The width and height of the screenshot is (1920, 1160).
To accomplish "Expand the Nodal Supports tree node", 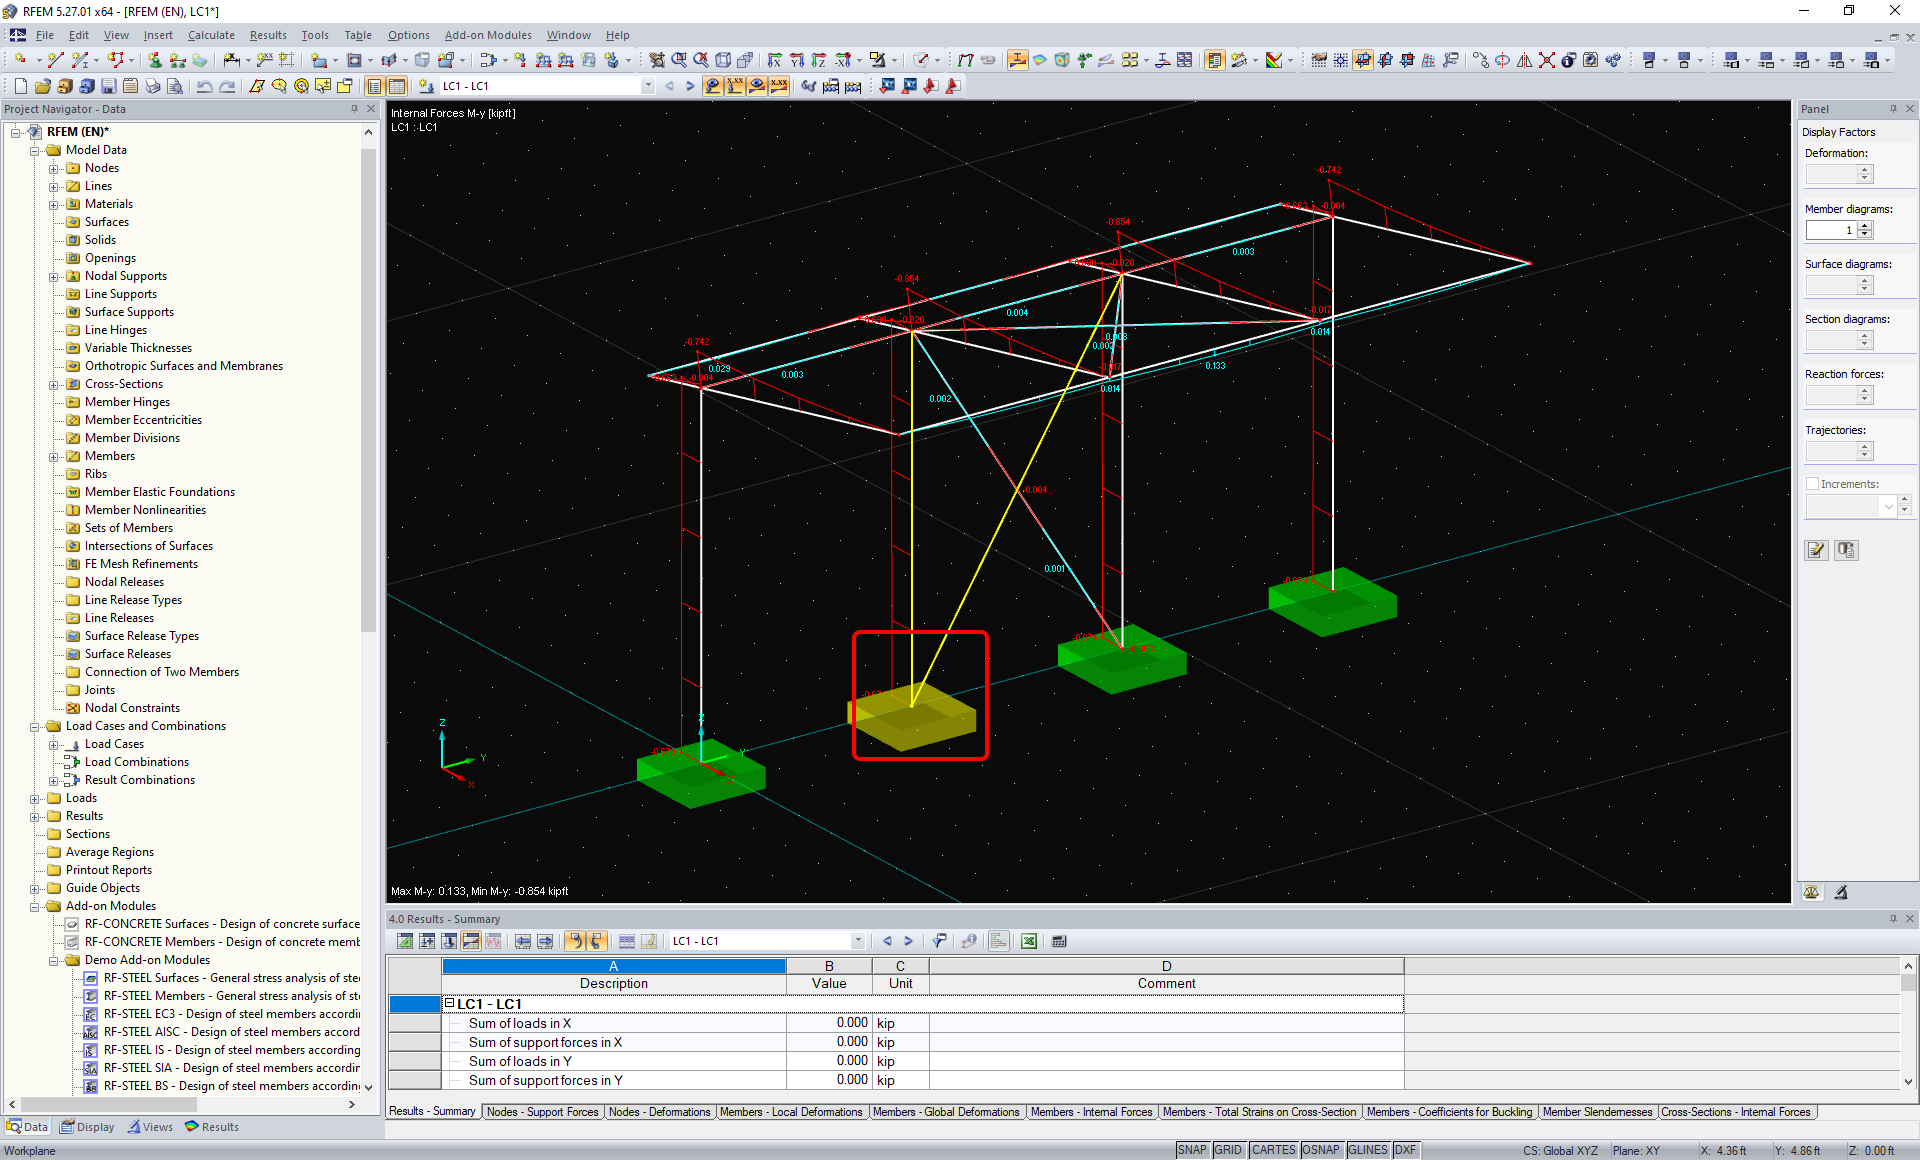I will [x=54, y=276].
